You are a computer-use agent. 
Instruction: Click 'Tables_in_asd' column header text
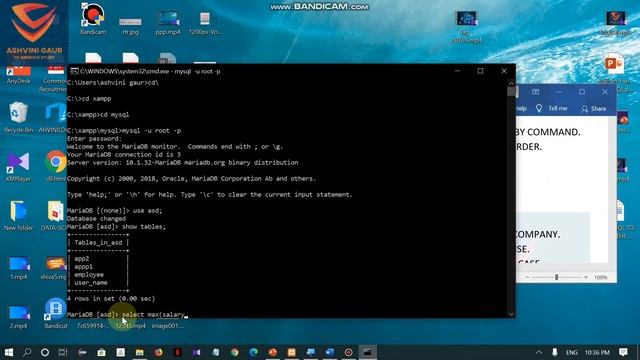tap(98, 242)
